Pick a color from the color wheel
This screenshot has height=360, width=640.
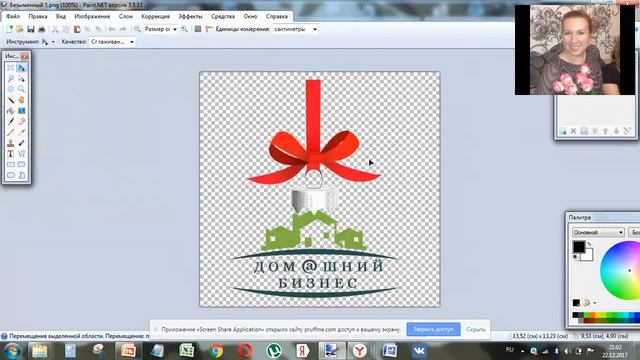(x=620, y=270)
